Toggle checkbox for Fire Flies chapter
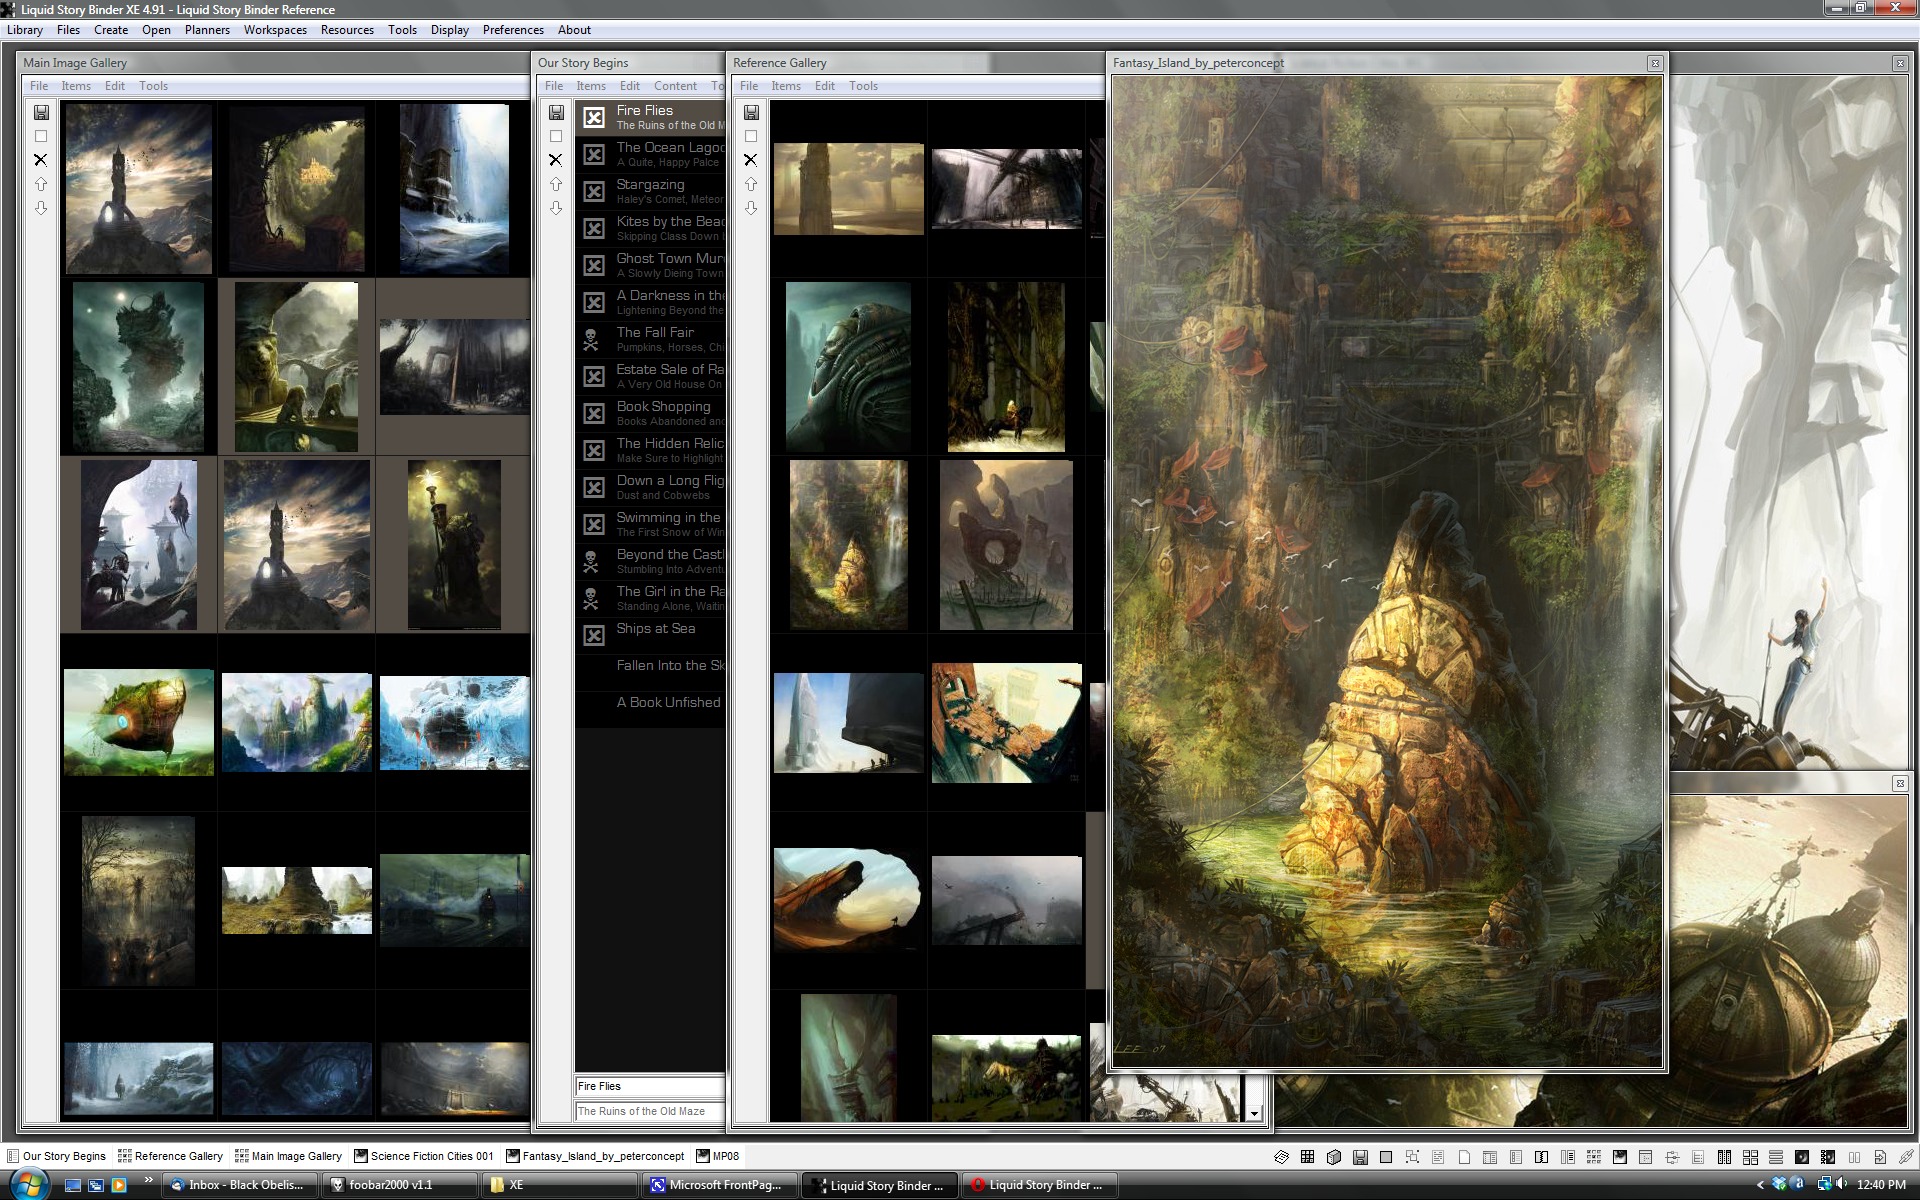This screenshot has width=1920, height=1200. (594, 118)
